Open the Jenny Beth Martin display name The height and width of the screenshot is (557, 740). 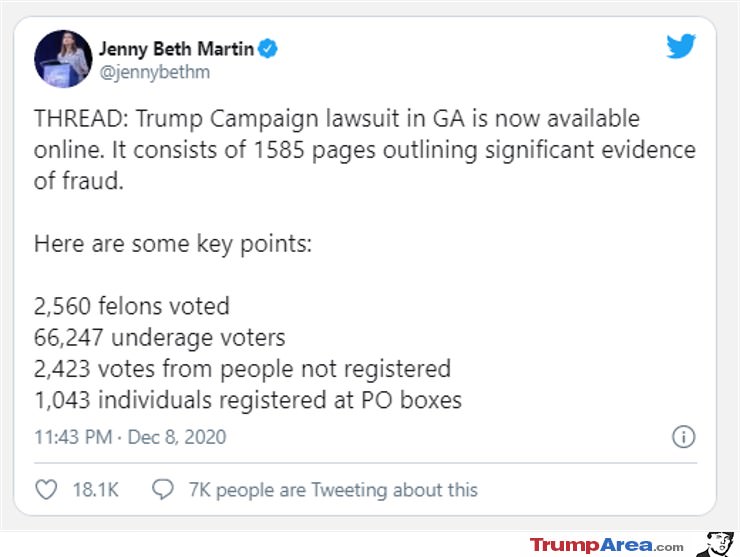tap(177, 49)
